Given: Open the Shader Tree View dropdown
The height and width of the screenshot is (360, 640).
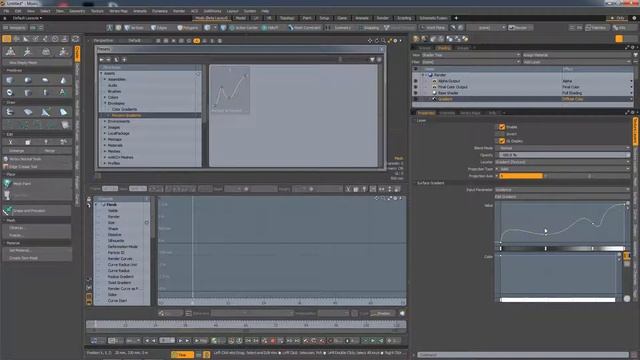Looking at the screenshot, I should [471, 55].
